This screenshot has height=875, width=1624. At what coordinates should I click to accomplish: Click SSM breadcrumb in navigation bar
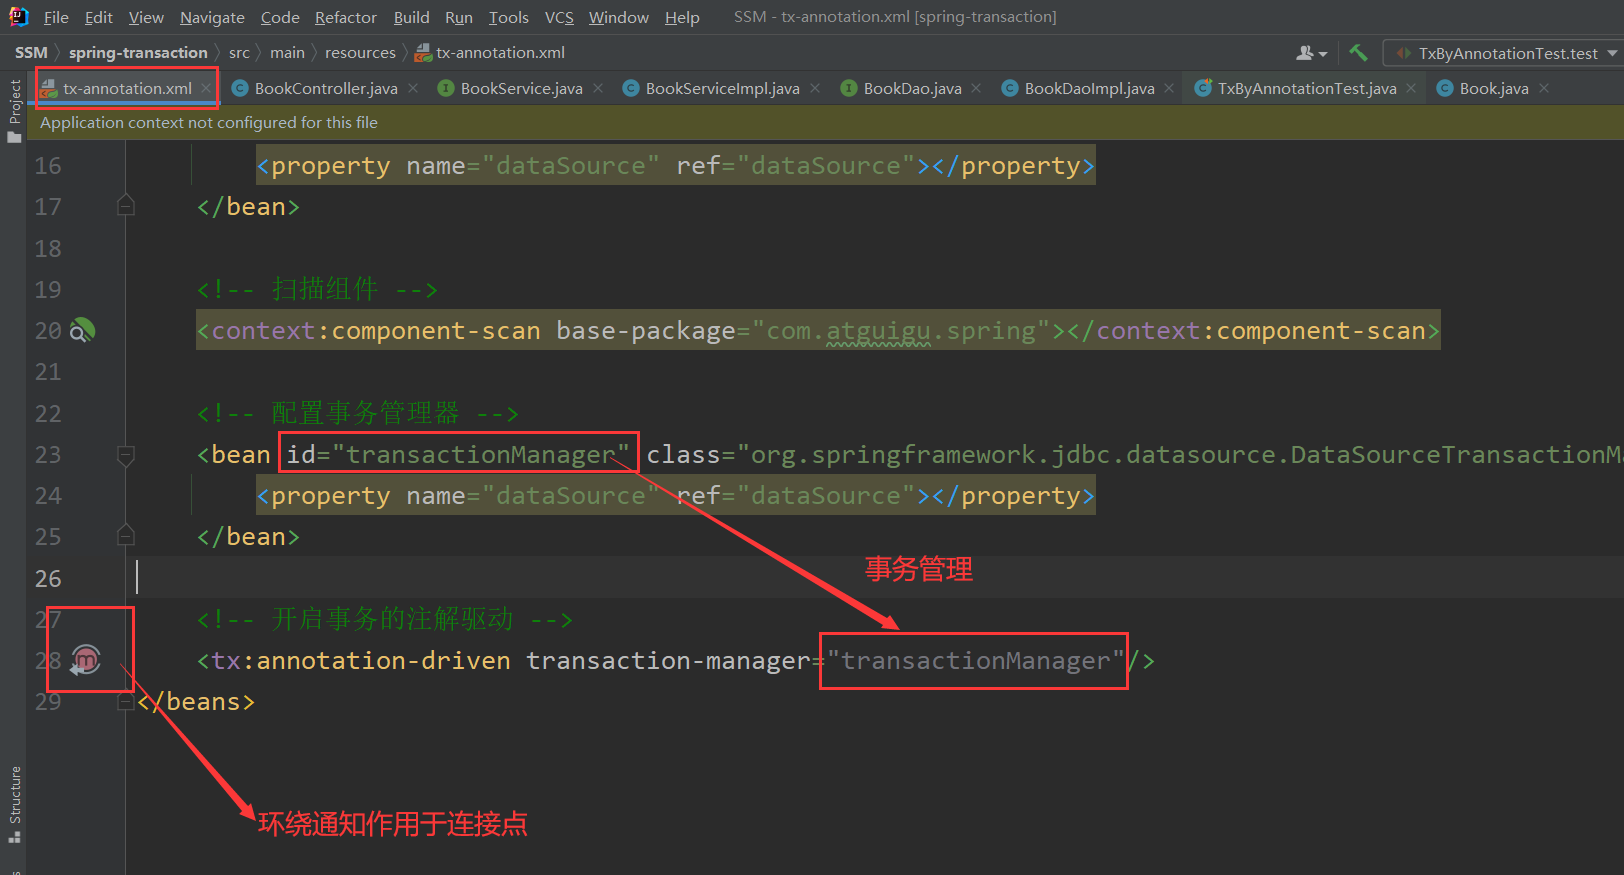pos(31,53)
